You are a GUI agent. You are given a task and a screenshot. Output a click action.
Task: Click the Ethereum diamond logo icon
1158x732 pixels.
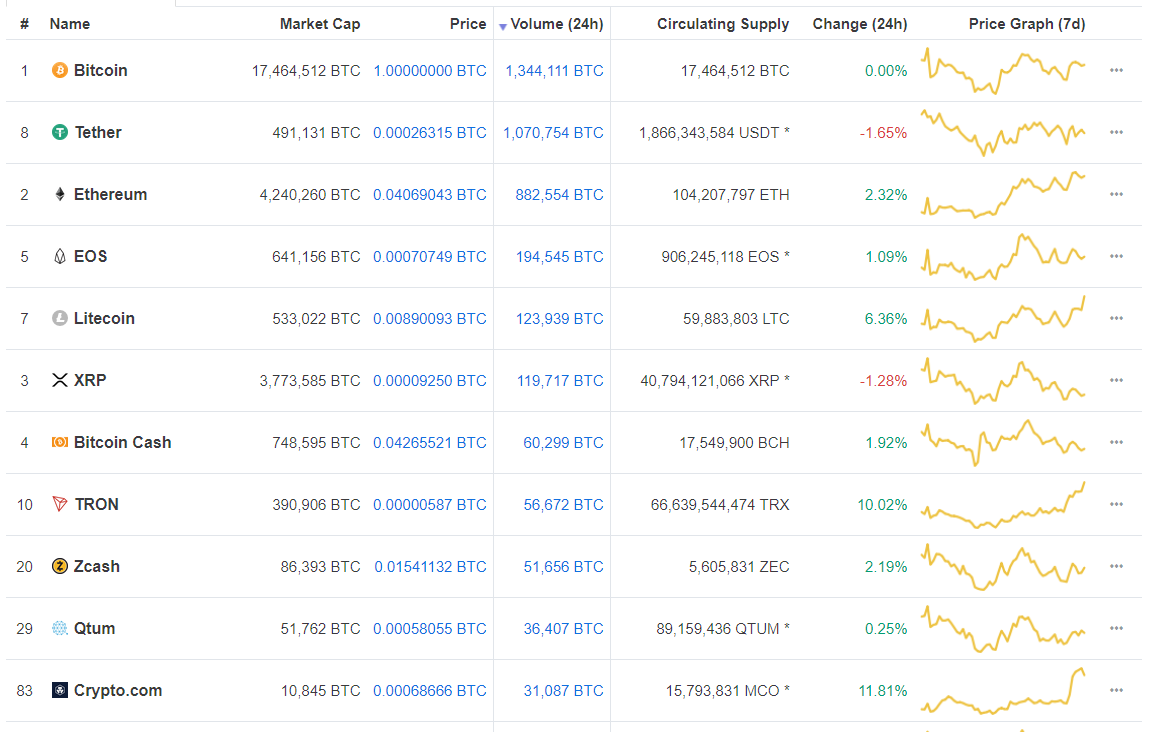[x=60, y=195]
